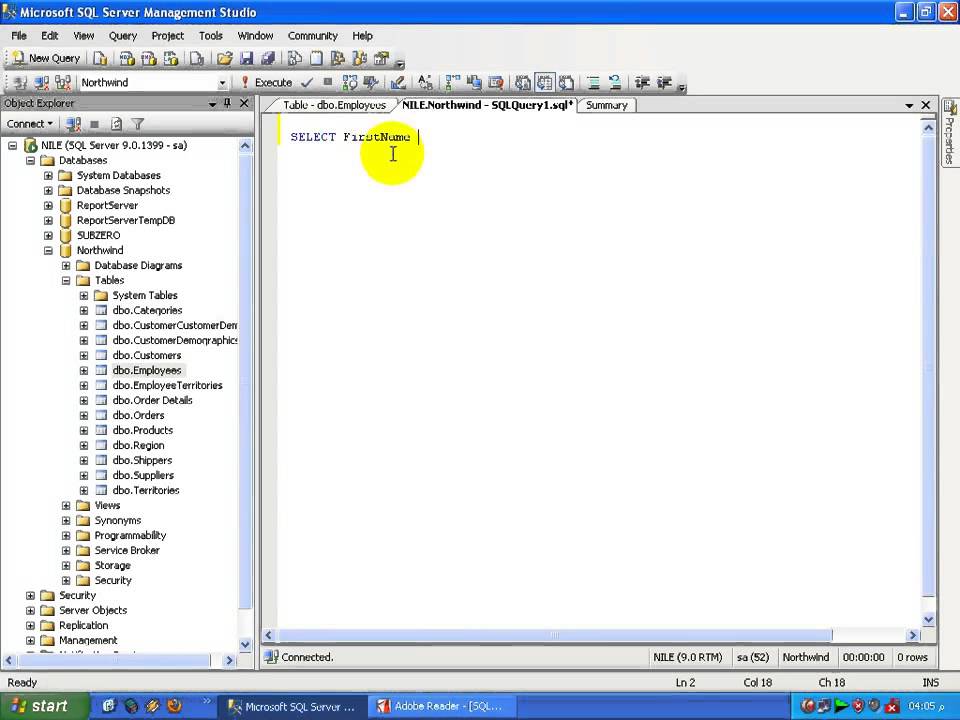This screenshot has width=960, height=720.
Task: Specify Values for Template Parameters
Action: click(x=425, y=82)
